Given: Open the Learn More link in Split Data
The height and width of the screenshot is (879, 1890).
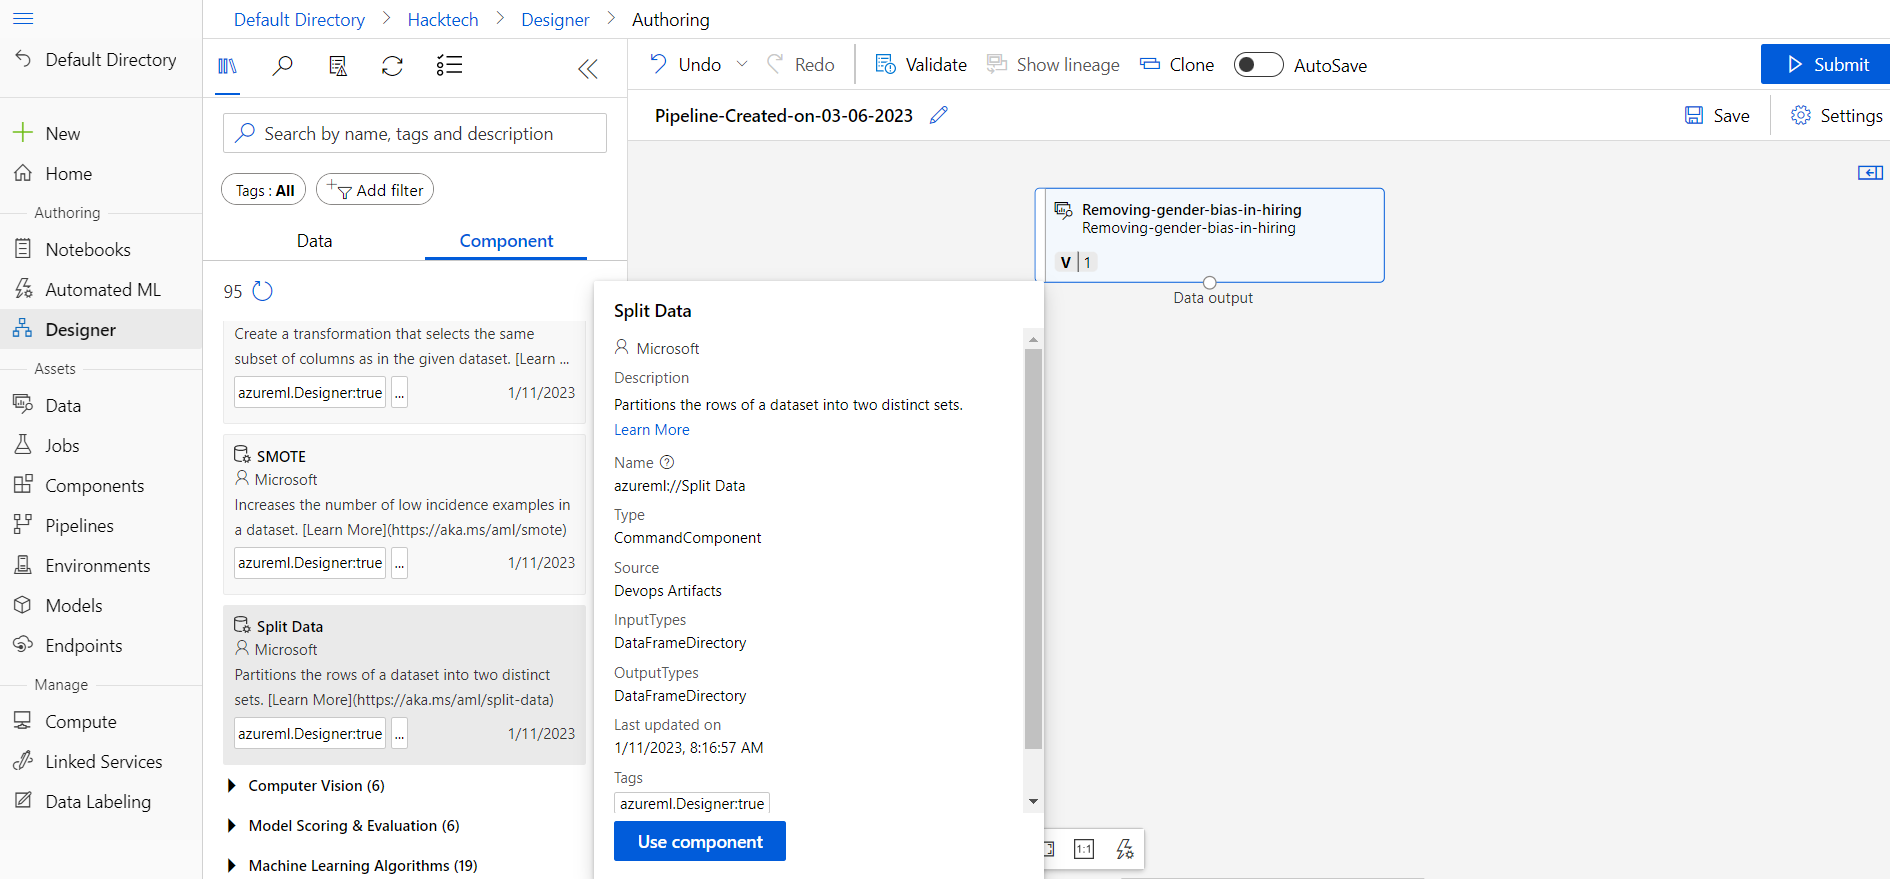Looking at the screenshot, I should 652,430.
